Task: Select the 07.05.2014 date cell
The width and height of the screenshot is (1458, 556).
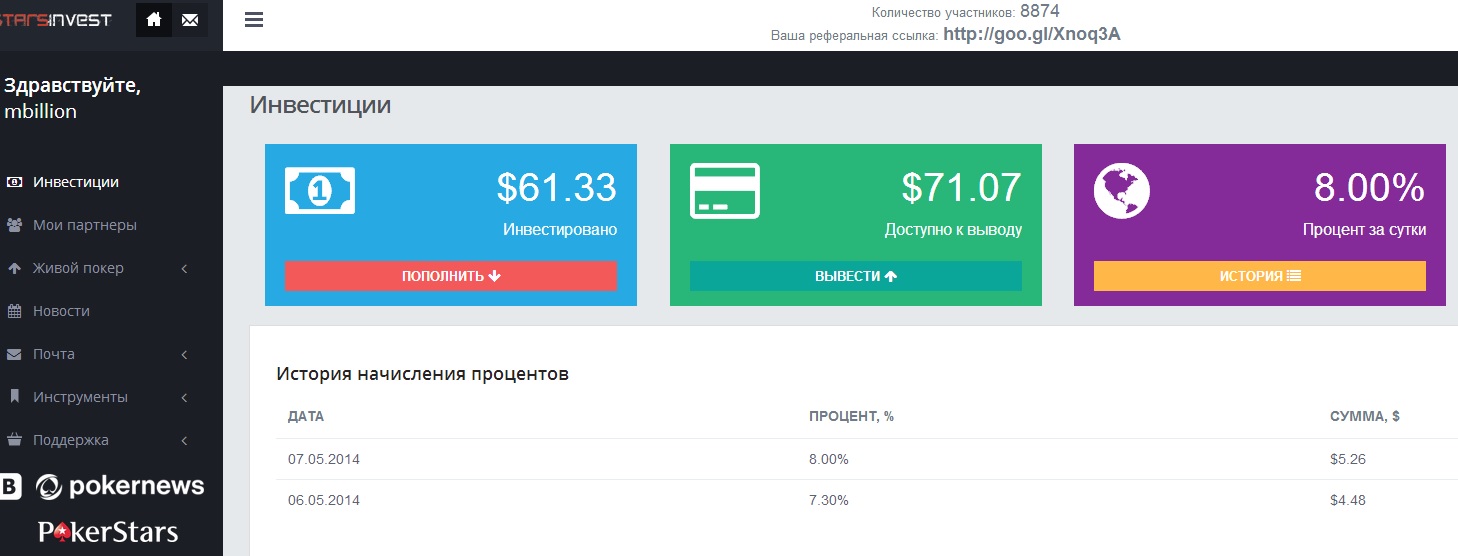Action: point(324,460)
